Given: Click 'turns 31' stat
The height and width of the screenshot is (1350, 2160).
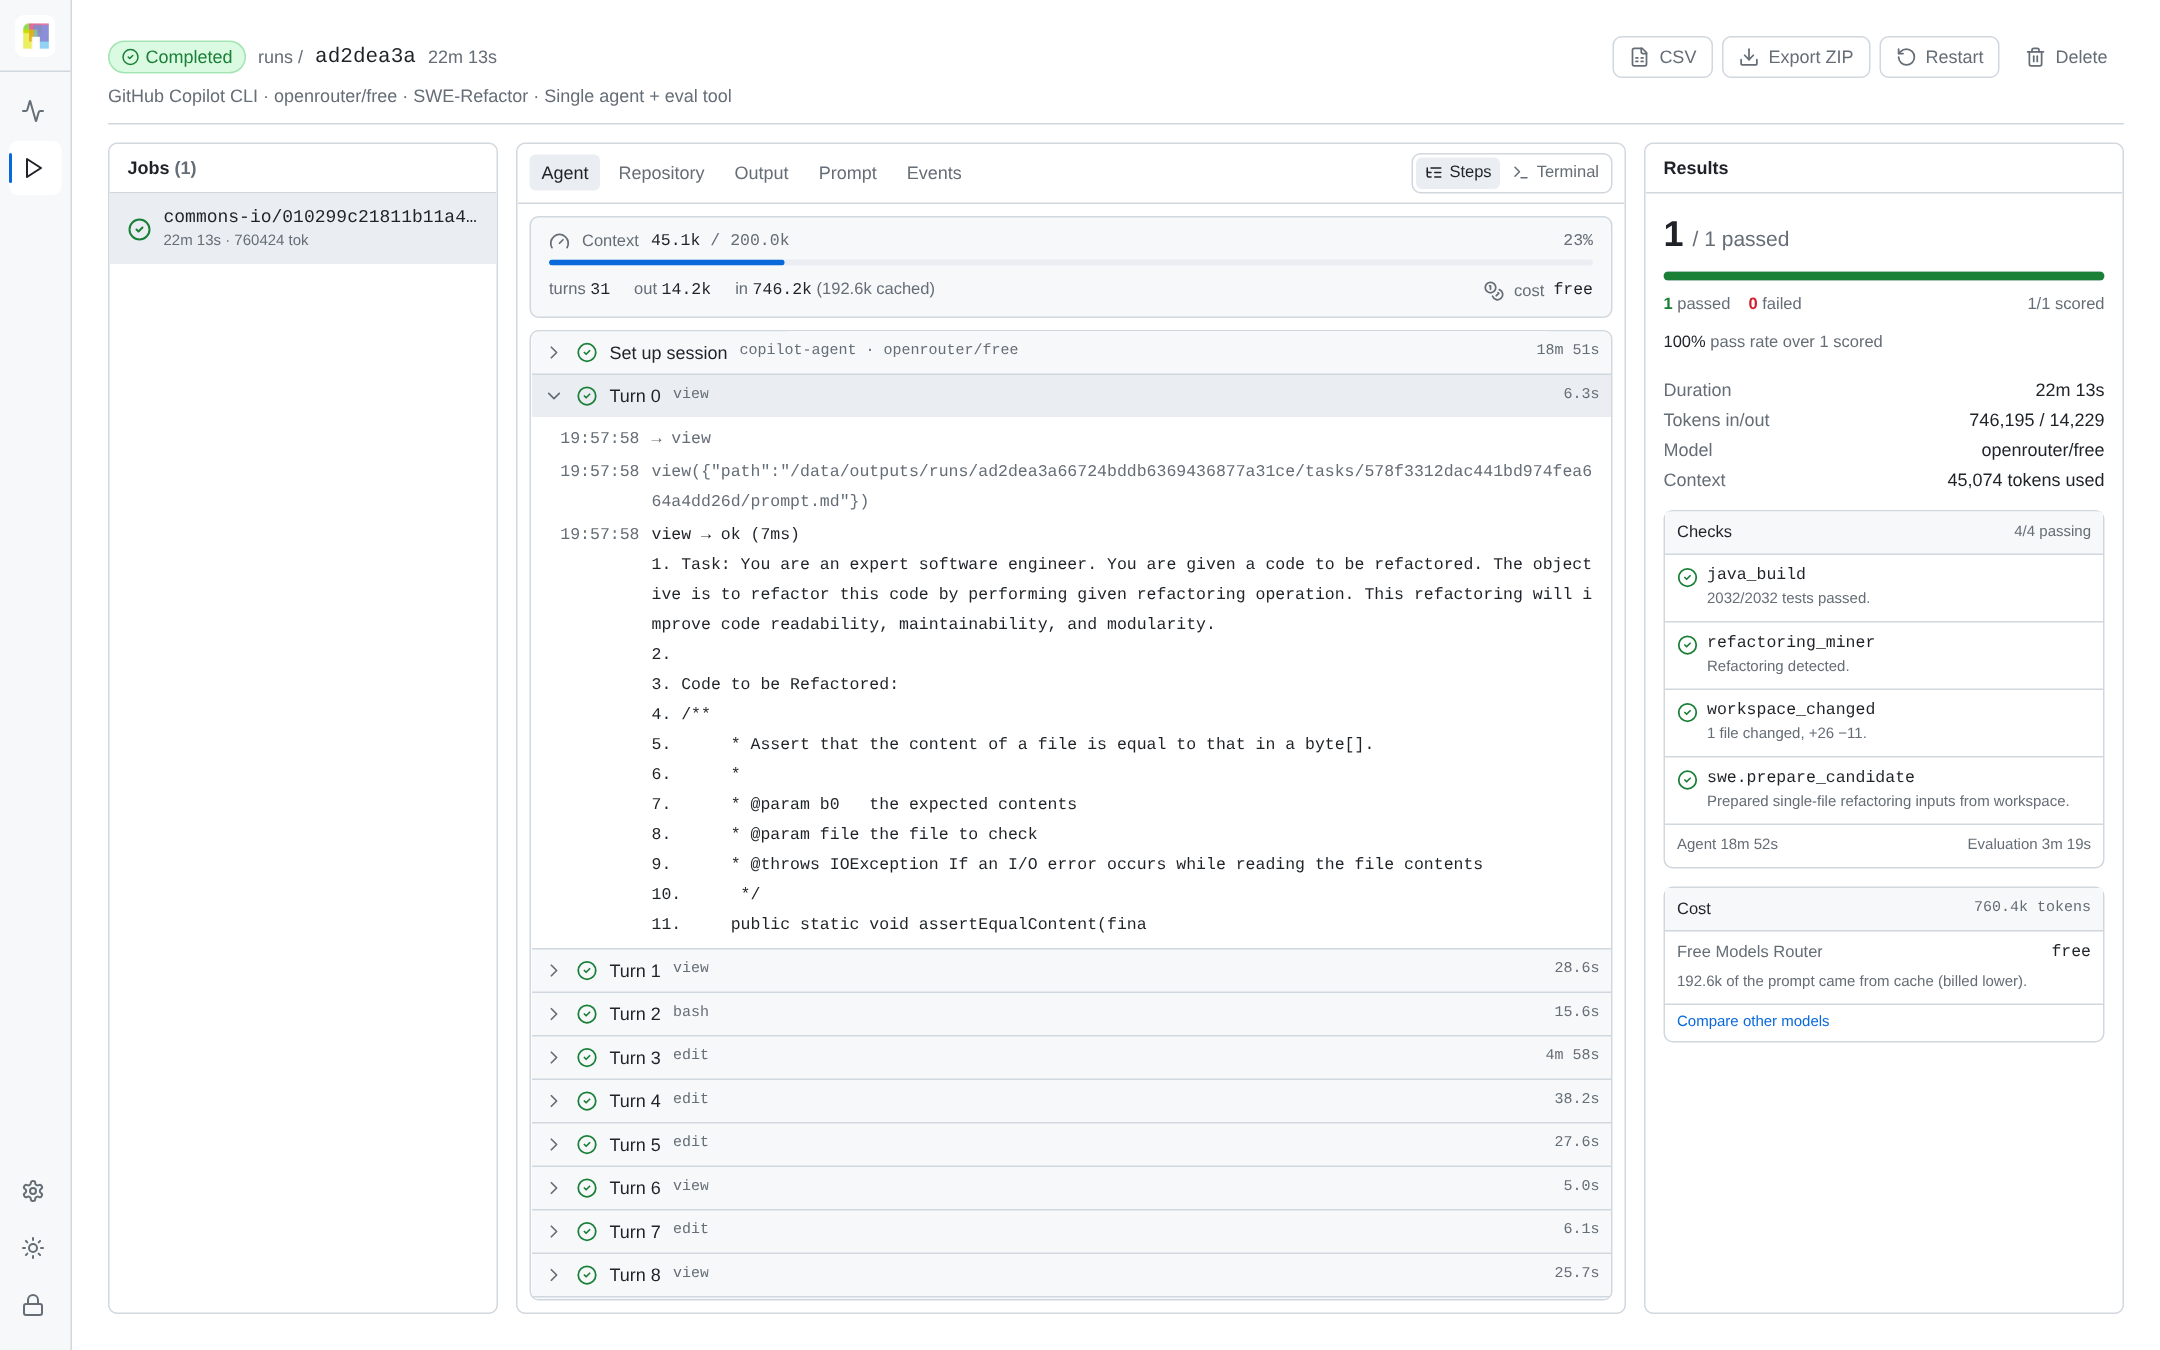Looking at the screenshot, I should pyautogui.click(x=579, y=289).
